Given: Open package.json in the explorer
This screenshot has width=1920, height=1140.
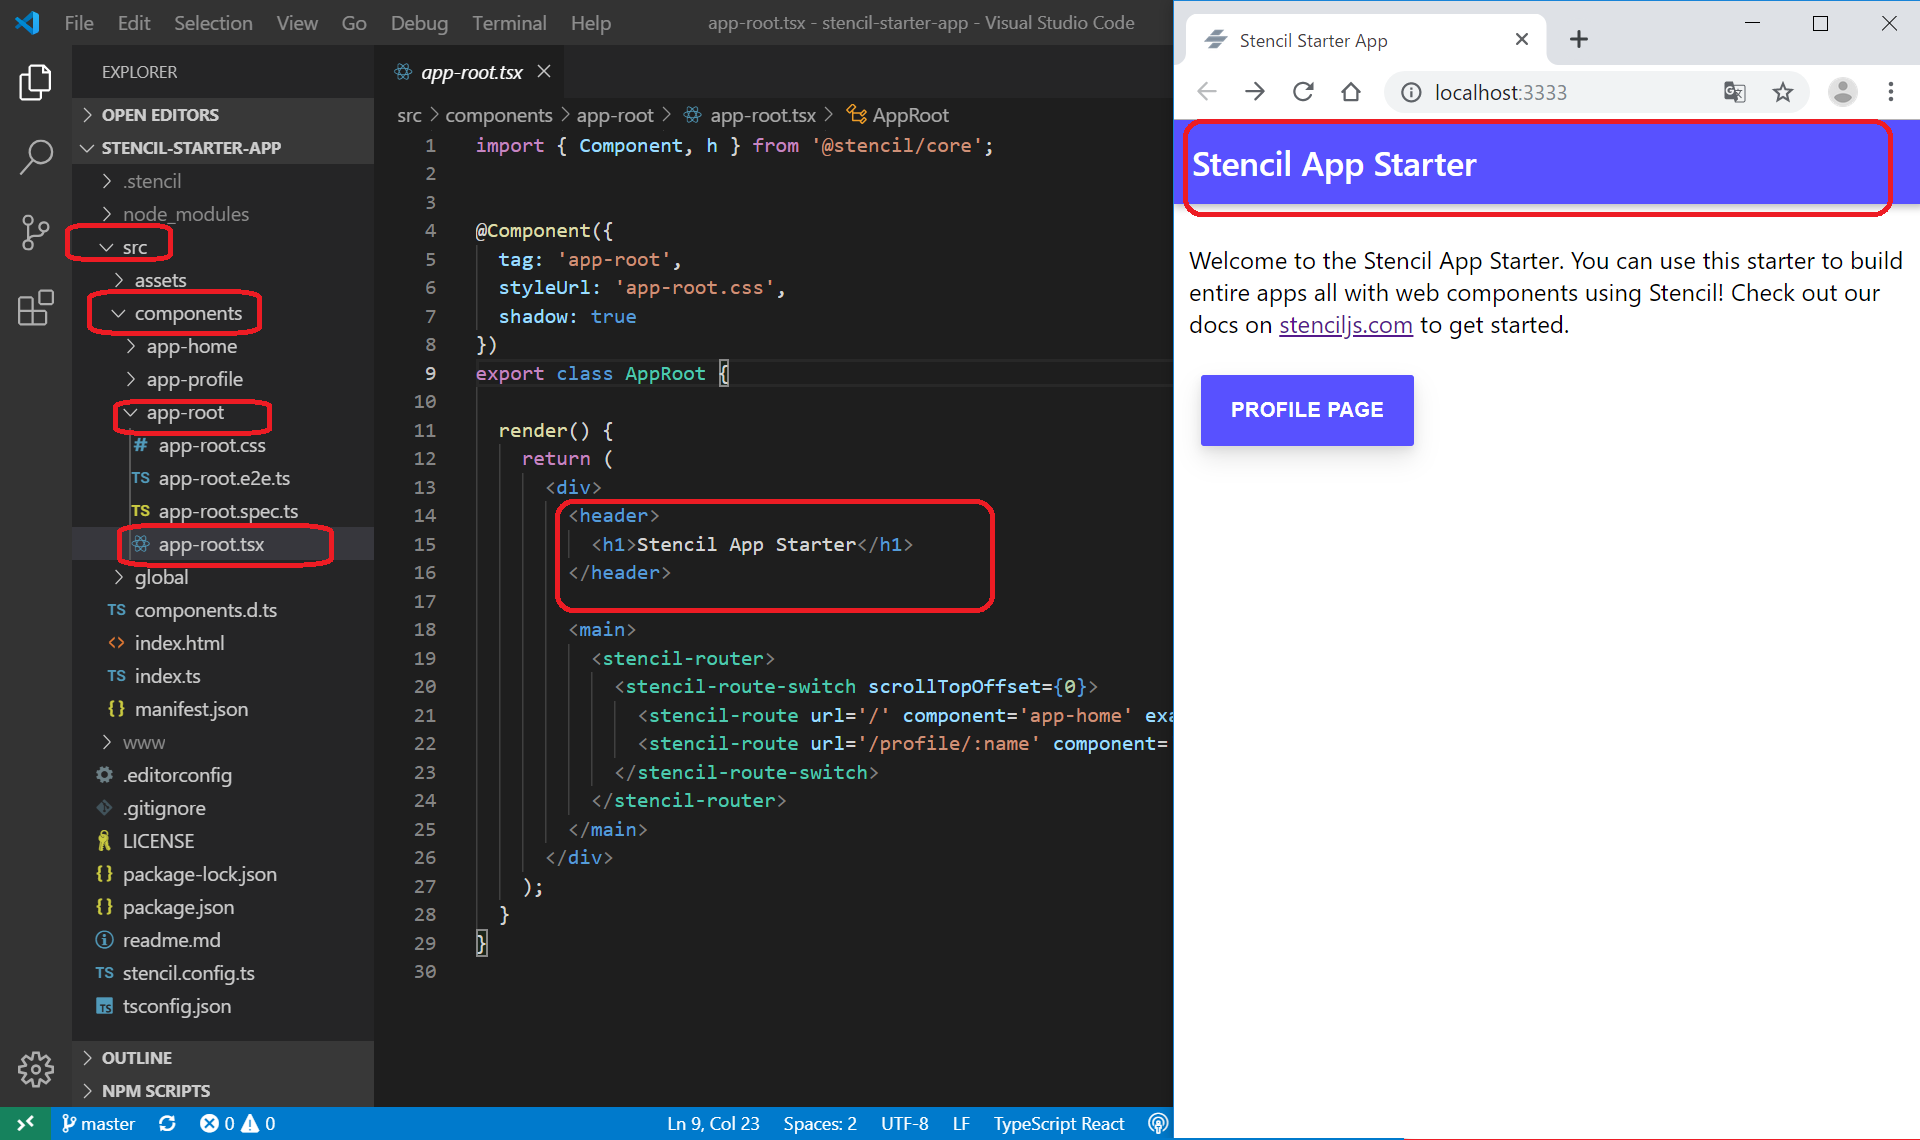Looking at the screenshot, I should (x=178, y=907).
